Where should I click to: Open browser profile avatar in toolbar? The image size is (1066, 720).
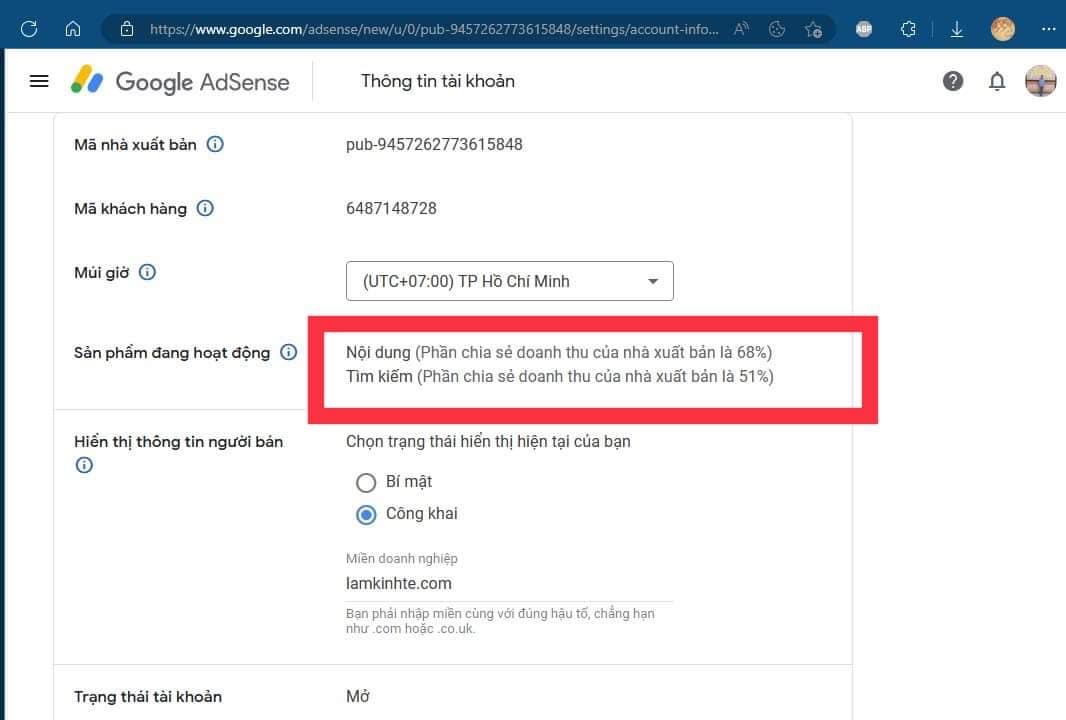coord(1003,29)
